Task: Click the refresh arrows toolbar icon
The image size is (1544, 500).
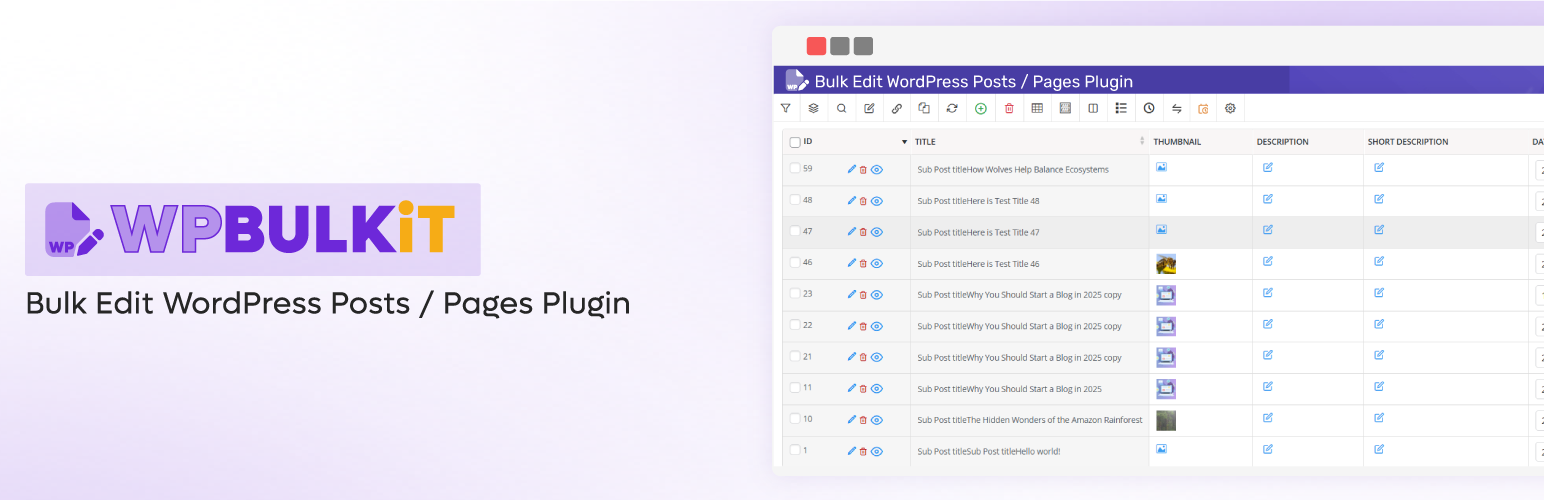Action: pos(952,108)
